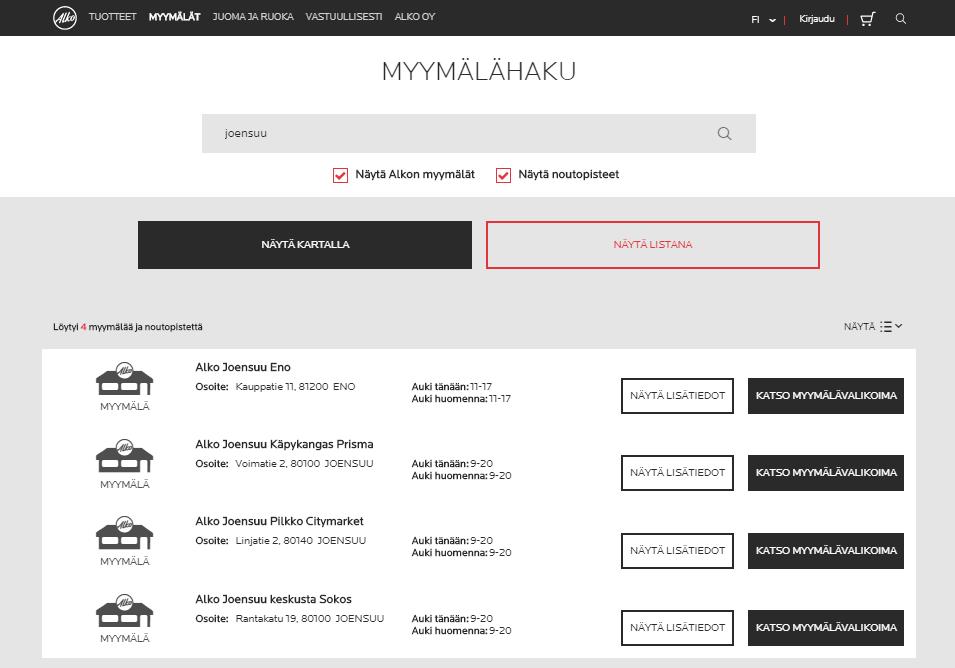Screen dimensions: 955x668
Task: Click the Löytyi 4 myymälää results count
Action: click(x=128, y=327)
